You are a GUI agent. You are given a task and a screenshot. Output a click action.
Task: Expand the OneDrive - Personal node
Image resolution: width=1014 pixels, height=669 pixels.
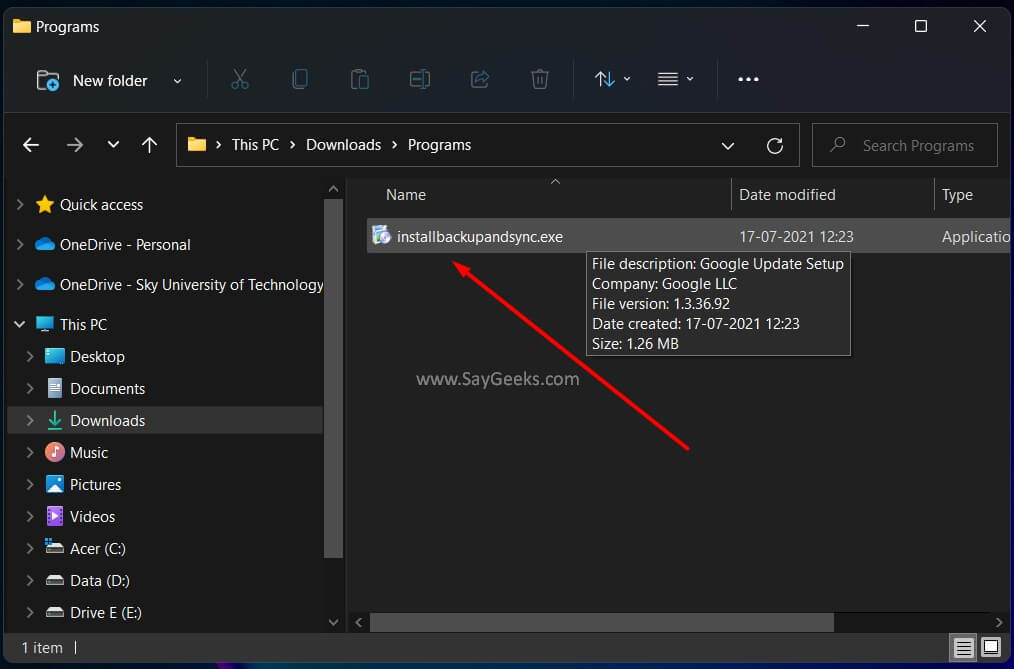click(x=20, y=244)
